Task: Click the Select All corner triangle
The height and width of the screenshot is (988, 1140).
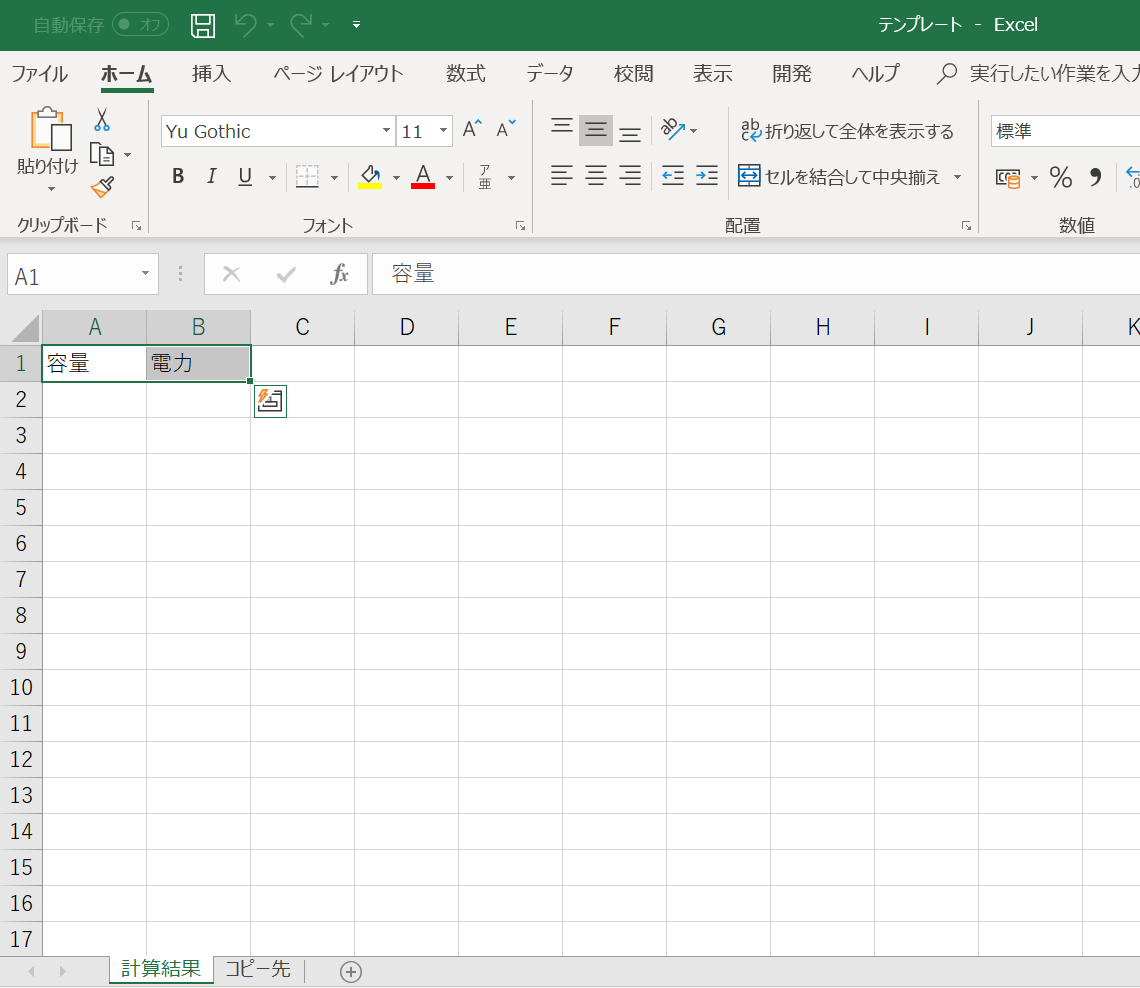Action: (25, 328)
